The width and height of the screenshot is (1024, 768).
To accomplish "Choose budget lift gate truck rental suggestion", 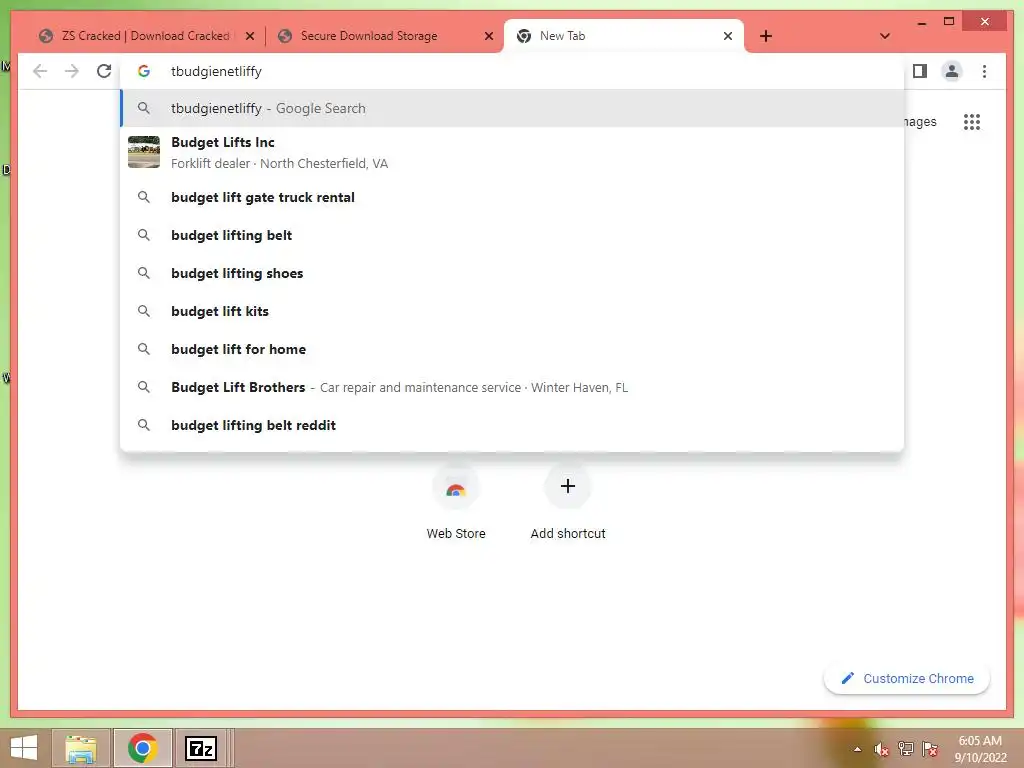I will click(x=512, y=197).
